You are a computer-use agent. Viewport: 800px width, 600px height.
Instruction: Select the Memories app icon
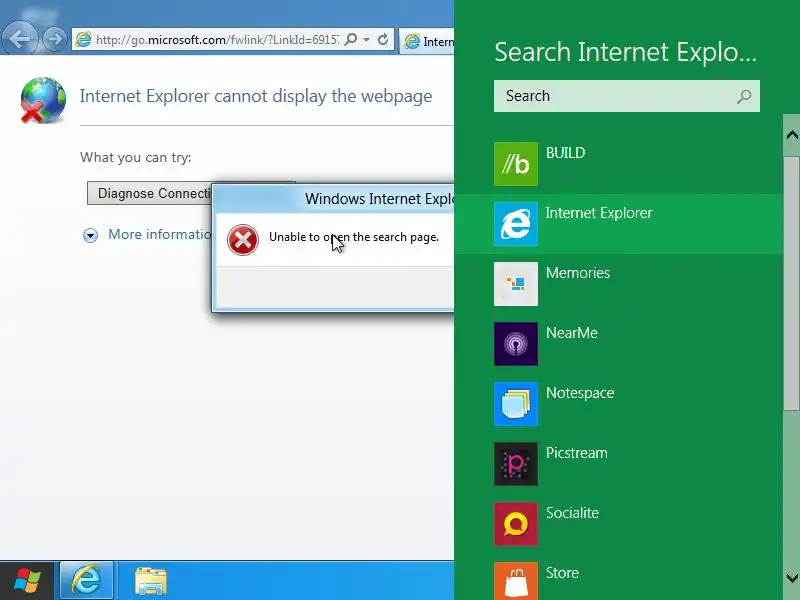coord(516,284)
